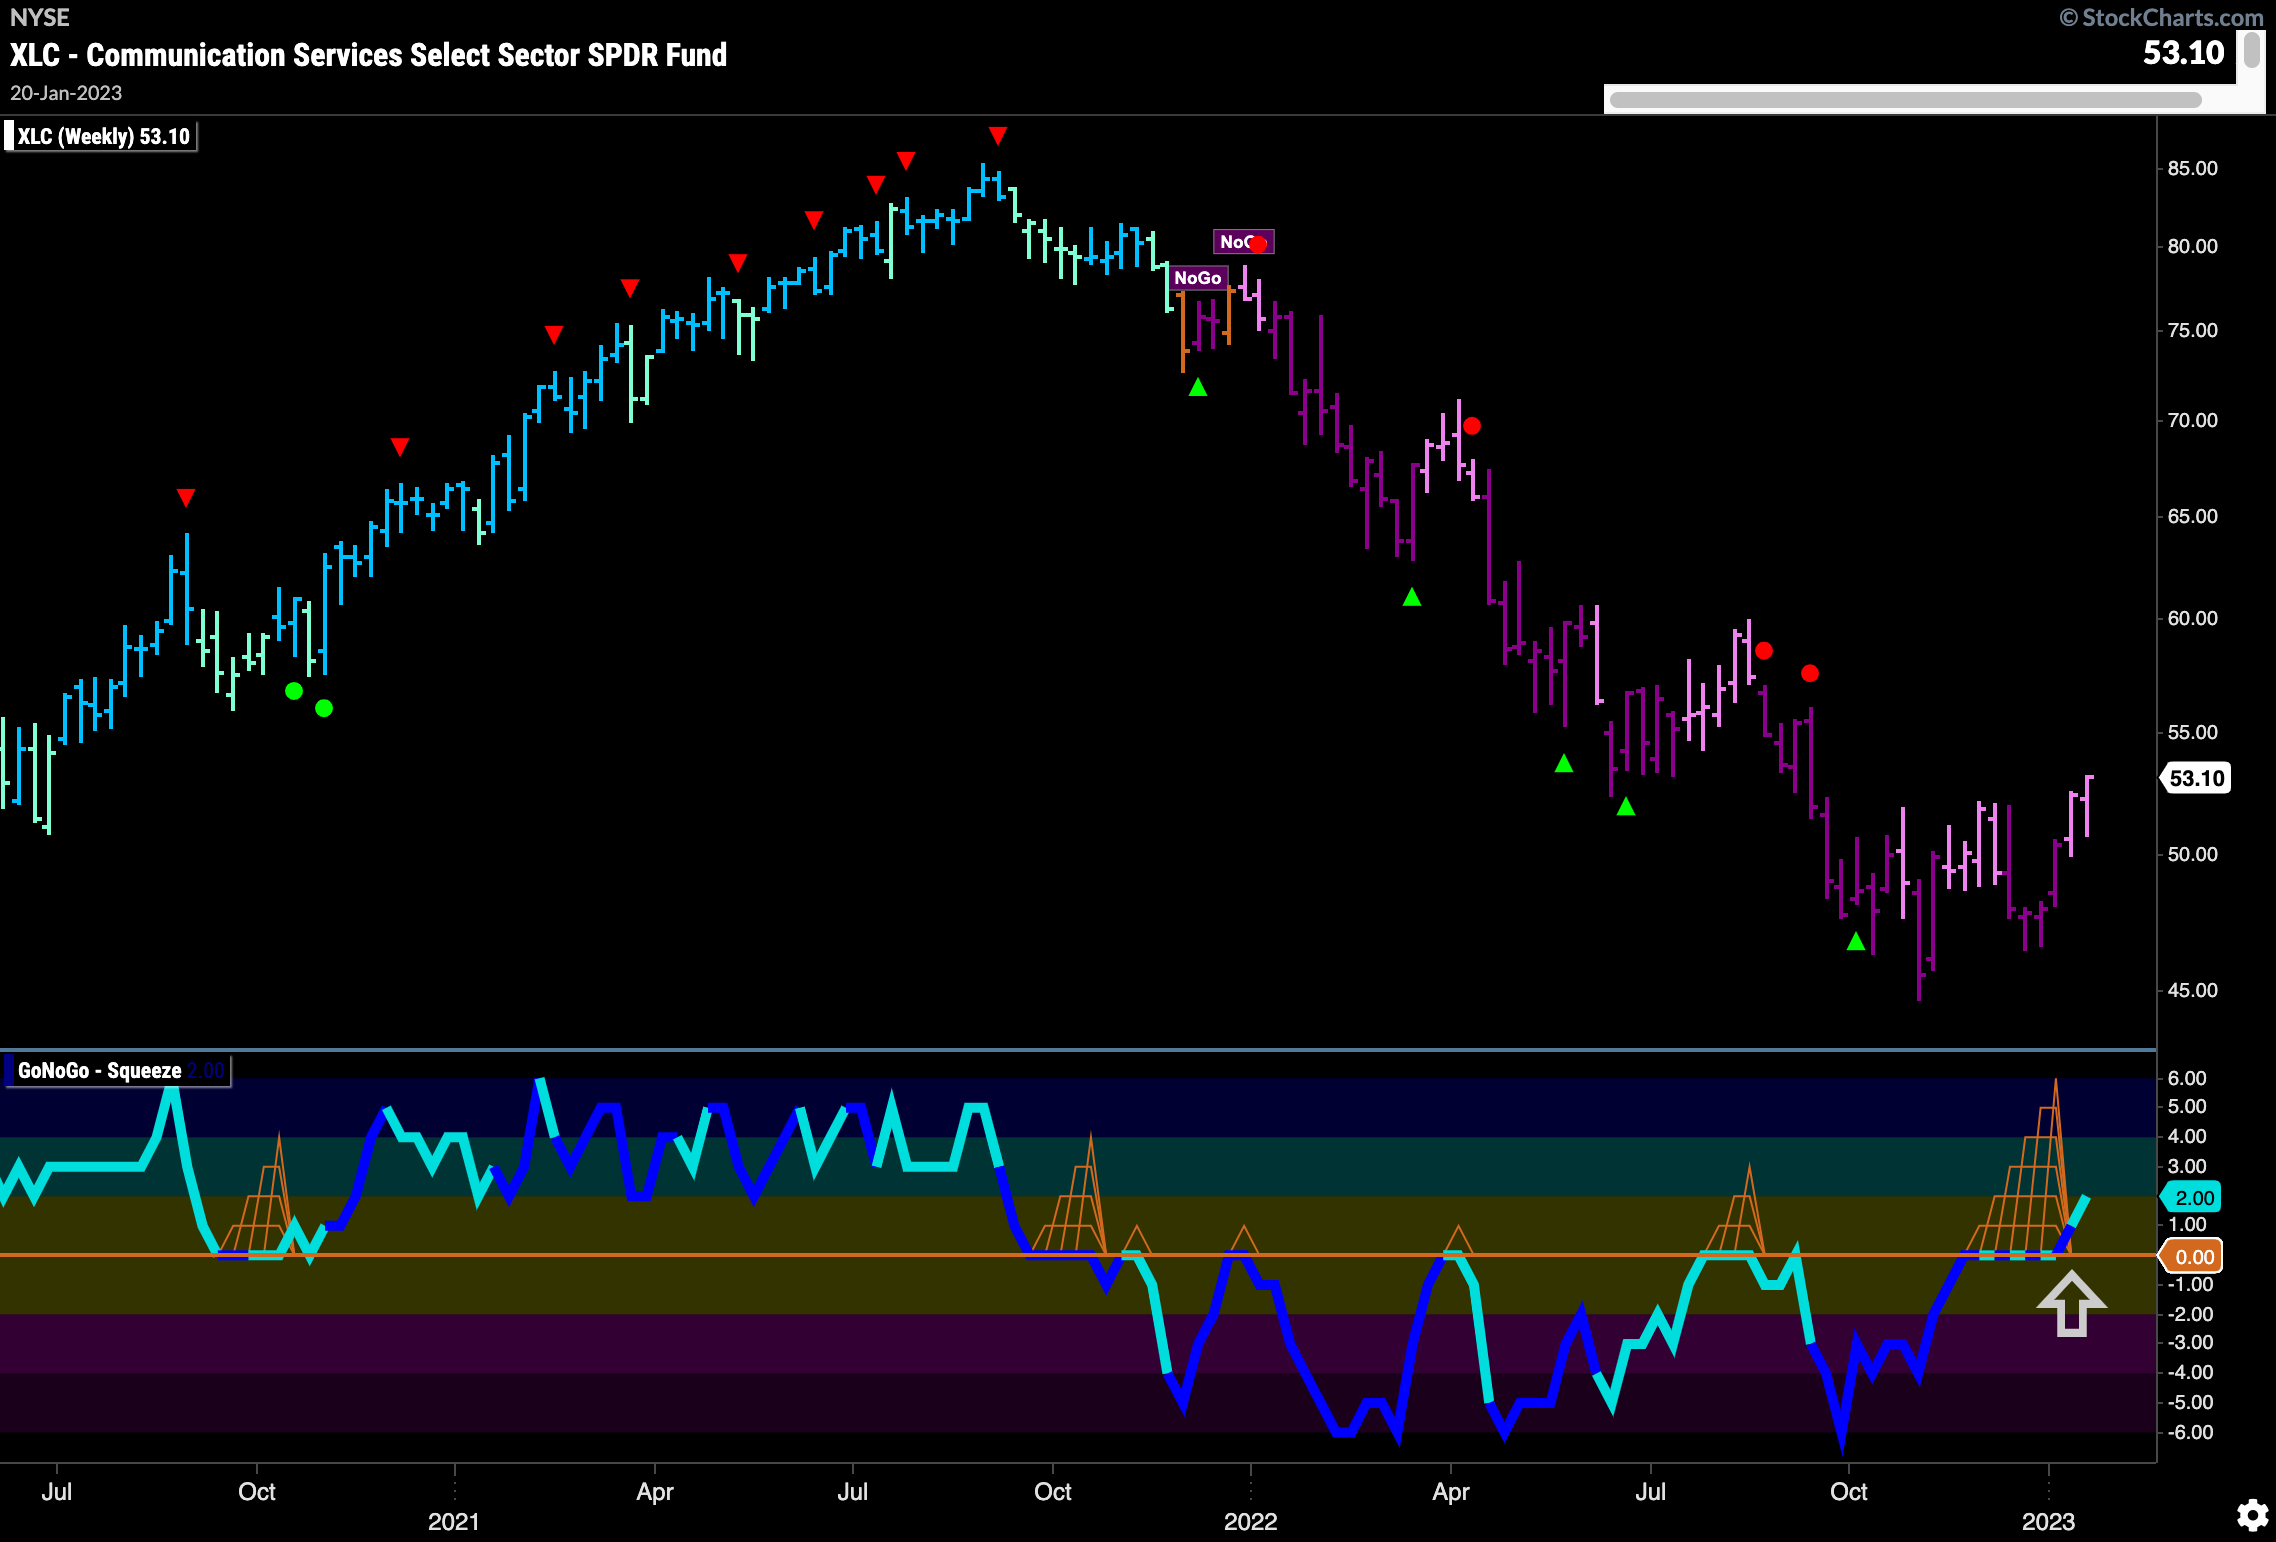
Task: Click the upper NoGo label near 80.00
Action: pos(1236,242)
